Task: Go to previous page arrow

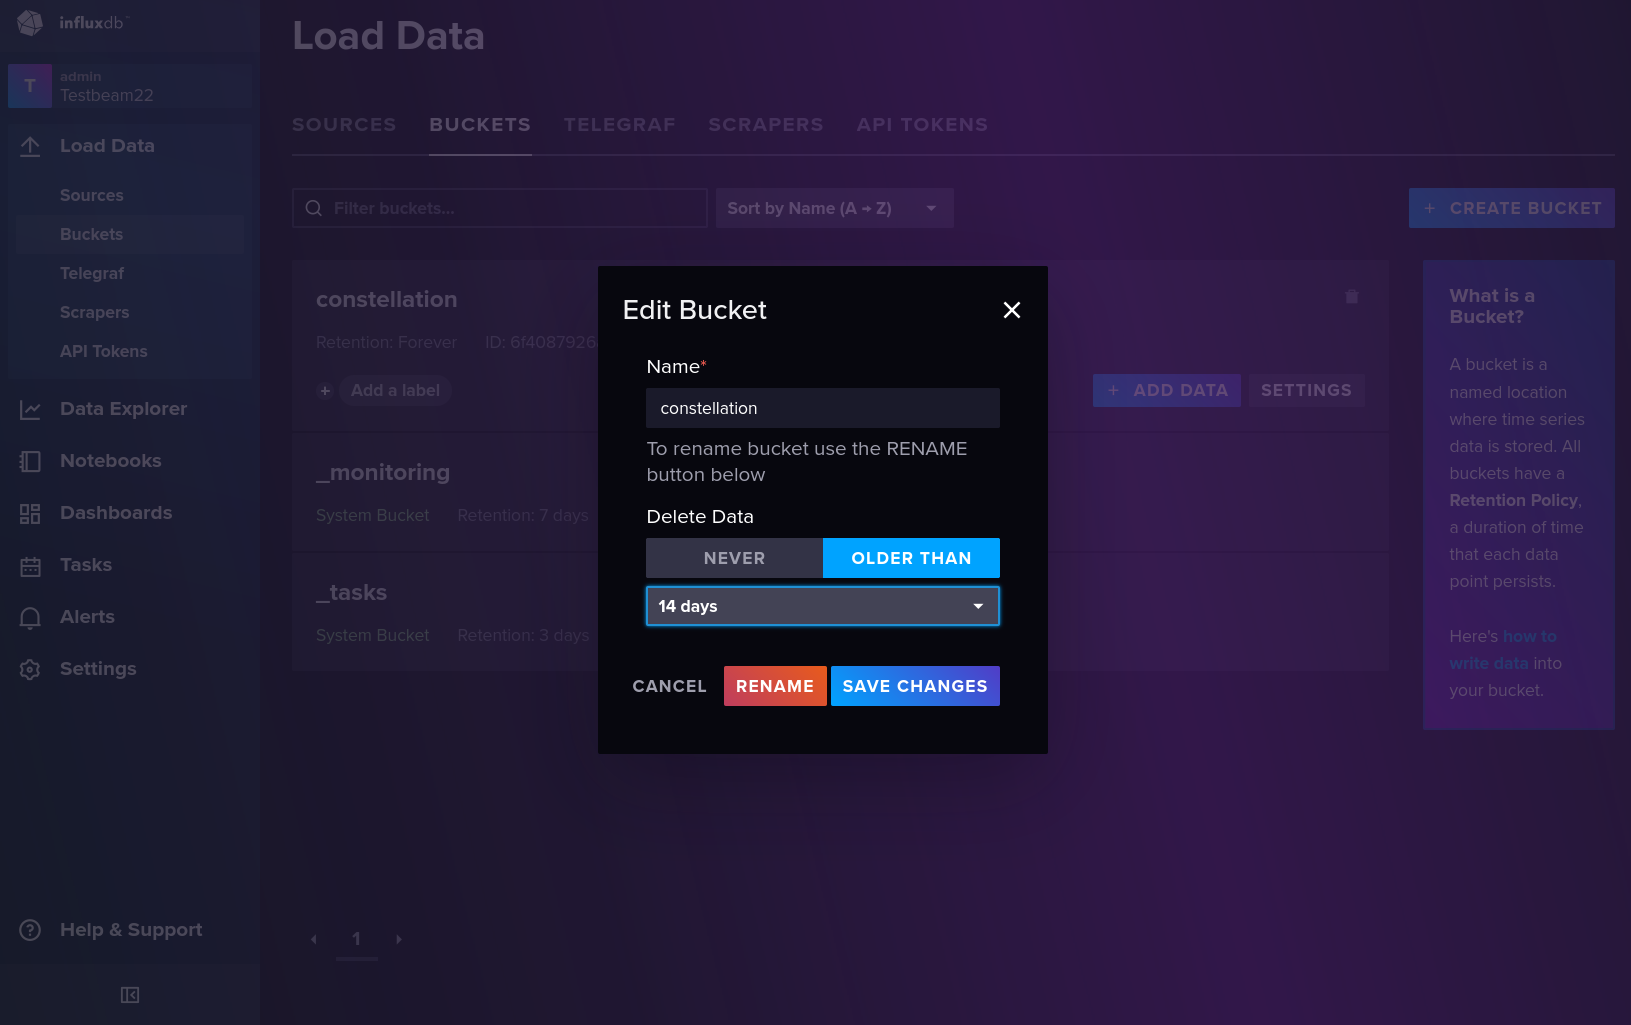Action: [314, 939]
